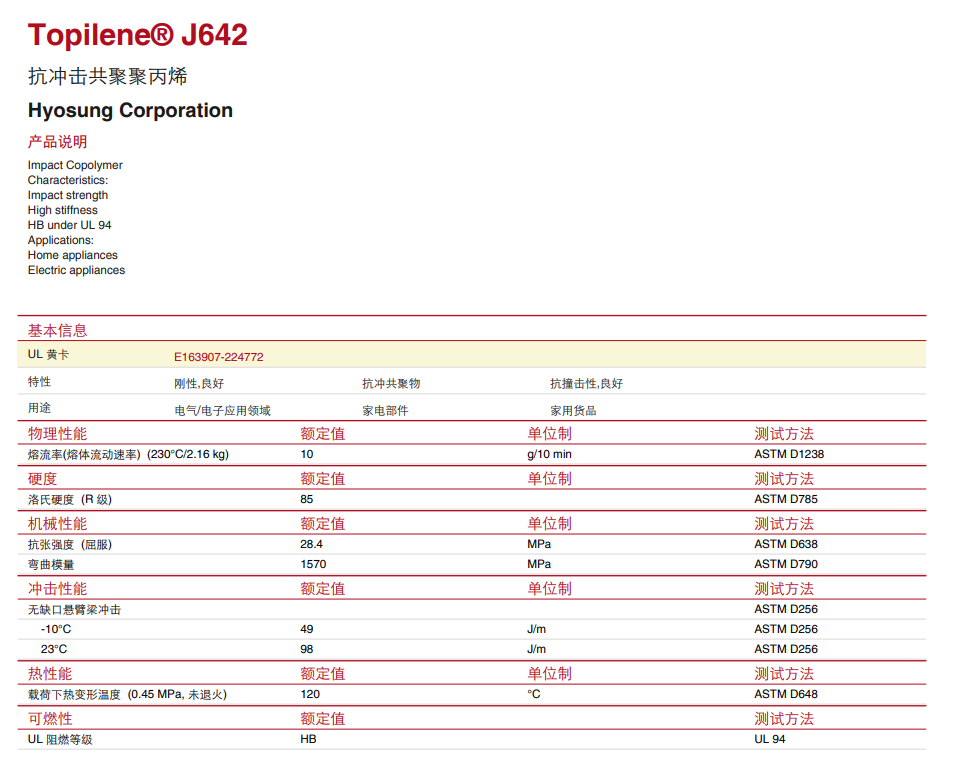Viewport: 957px width, 761px height.
Task: Select the UL 黄卡 row label
Action: click(48, 355)
